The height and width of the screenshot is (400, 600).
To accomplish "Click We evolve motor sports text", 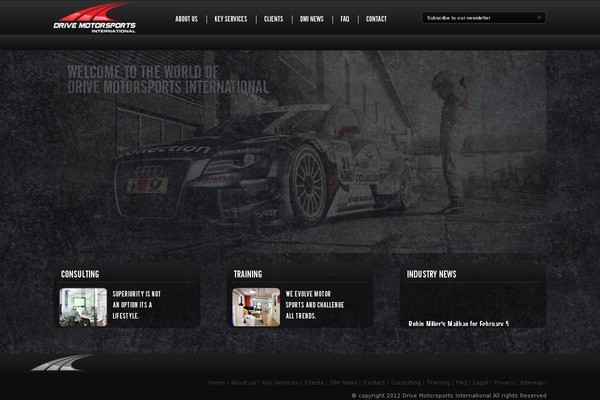I will point(315,305).
